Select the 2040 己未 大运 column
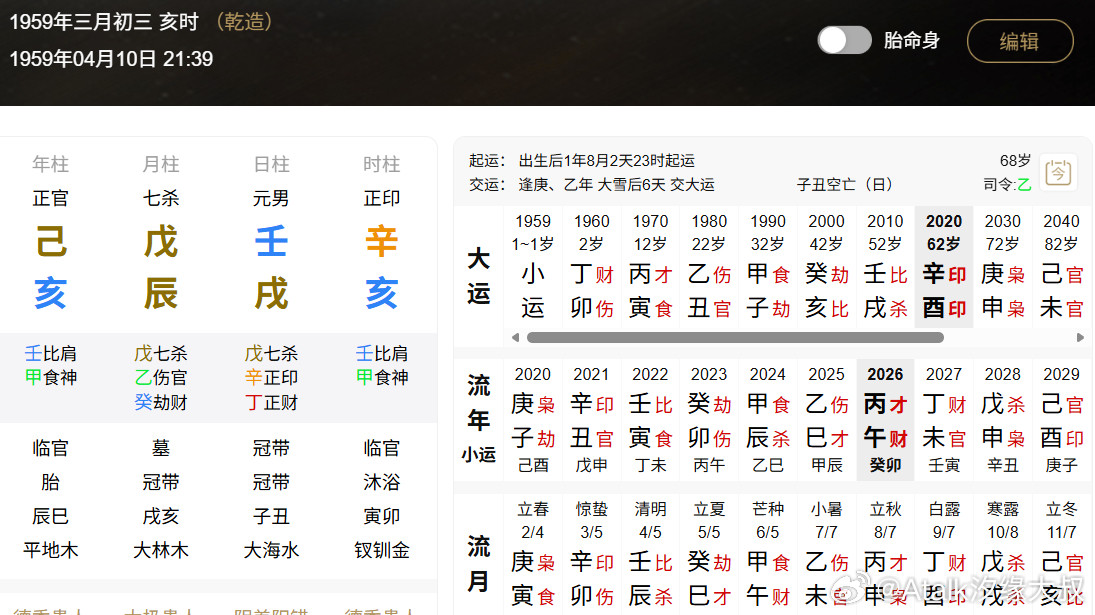The width and height of the screenshot is (1095, 615). [1061, 267]
